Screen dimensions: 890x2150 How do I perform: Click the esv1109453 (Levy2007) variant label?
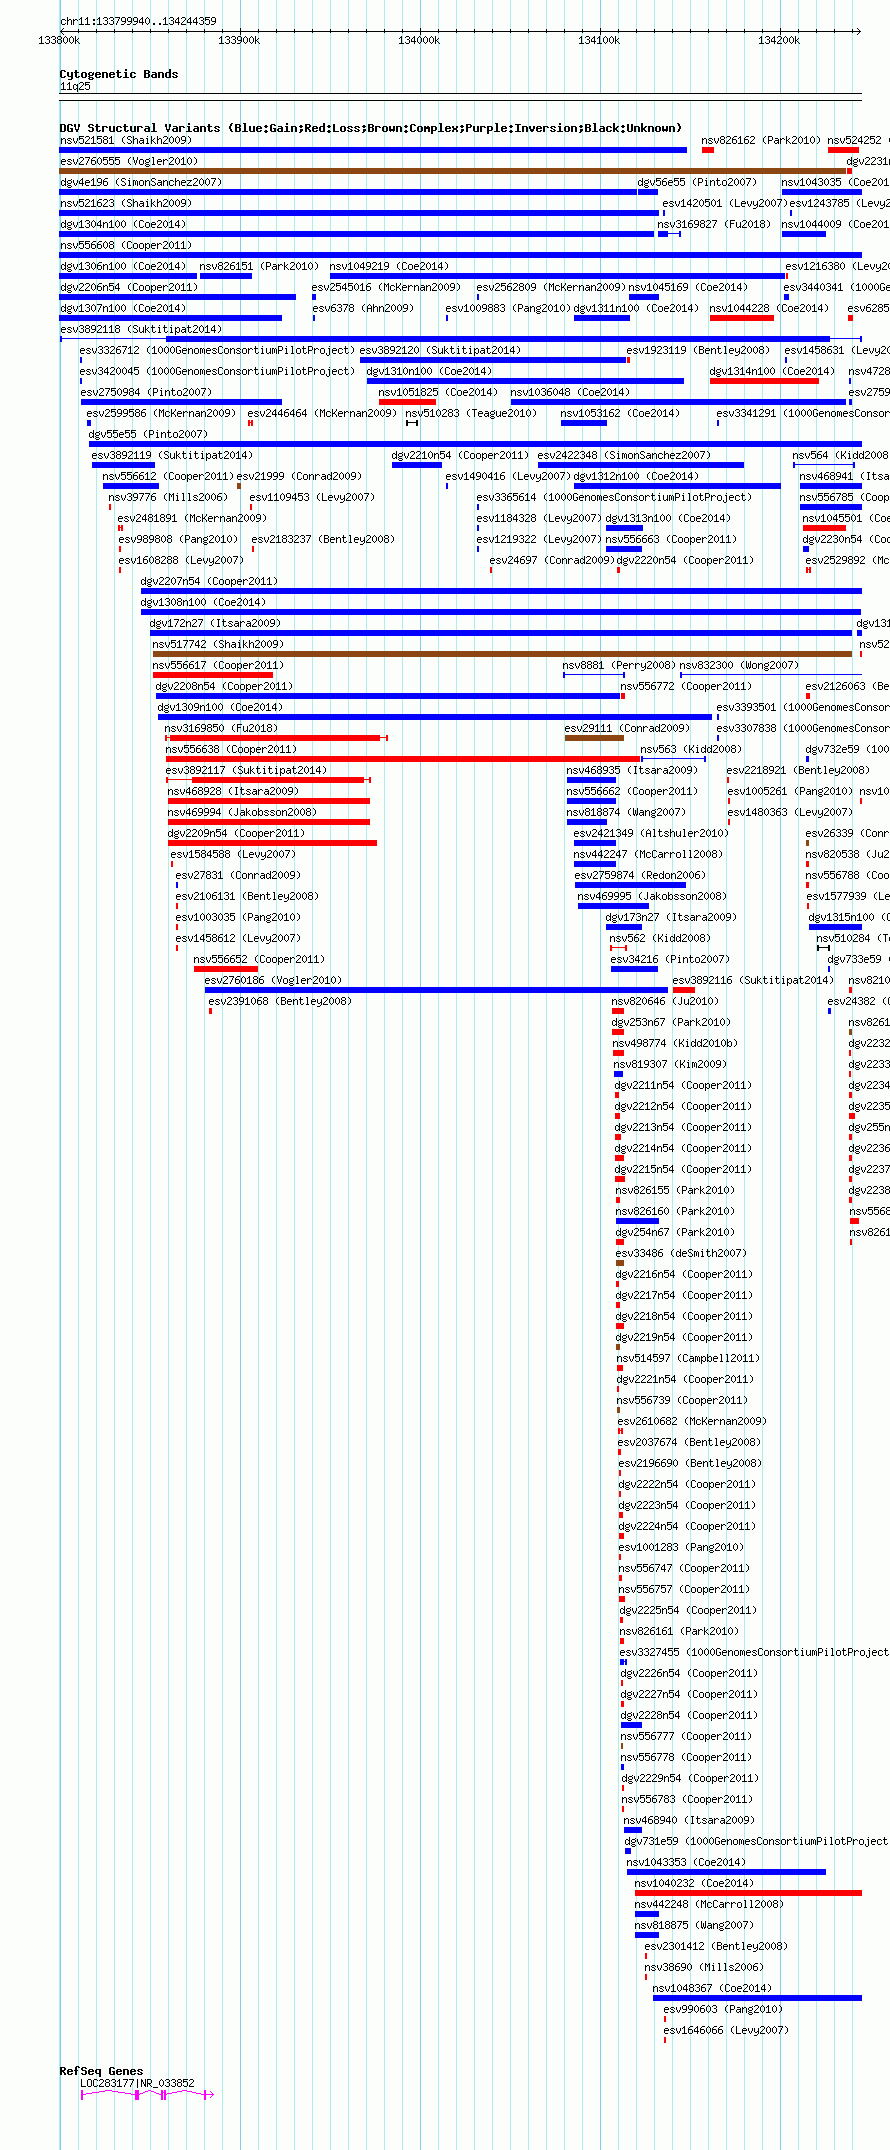point(311,497)
